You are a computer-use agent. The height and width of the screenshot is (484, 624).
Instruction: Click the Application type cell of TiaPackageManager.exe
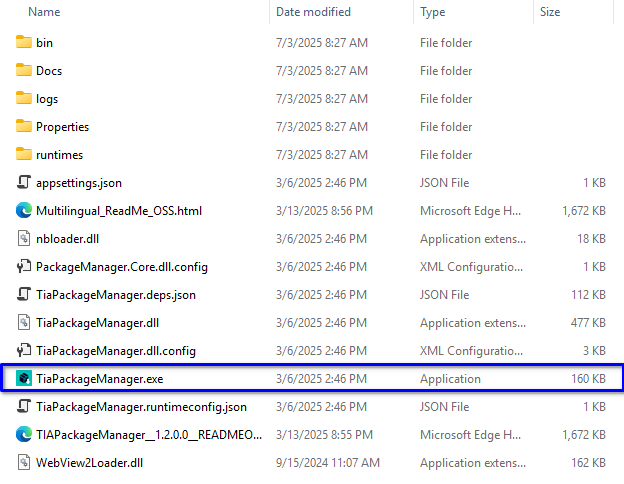(x=450, y=379)
